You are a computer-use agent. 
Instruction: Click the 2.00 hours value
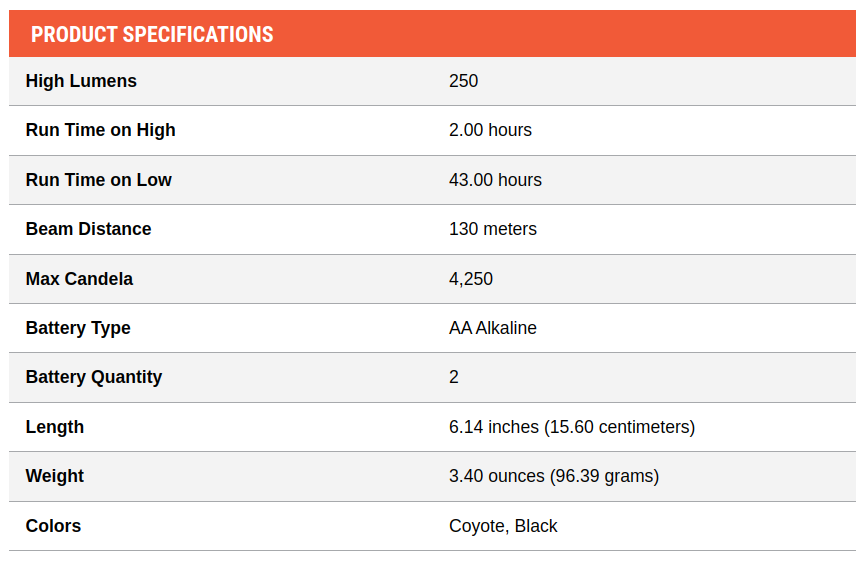pos(490,130)
